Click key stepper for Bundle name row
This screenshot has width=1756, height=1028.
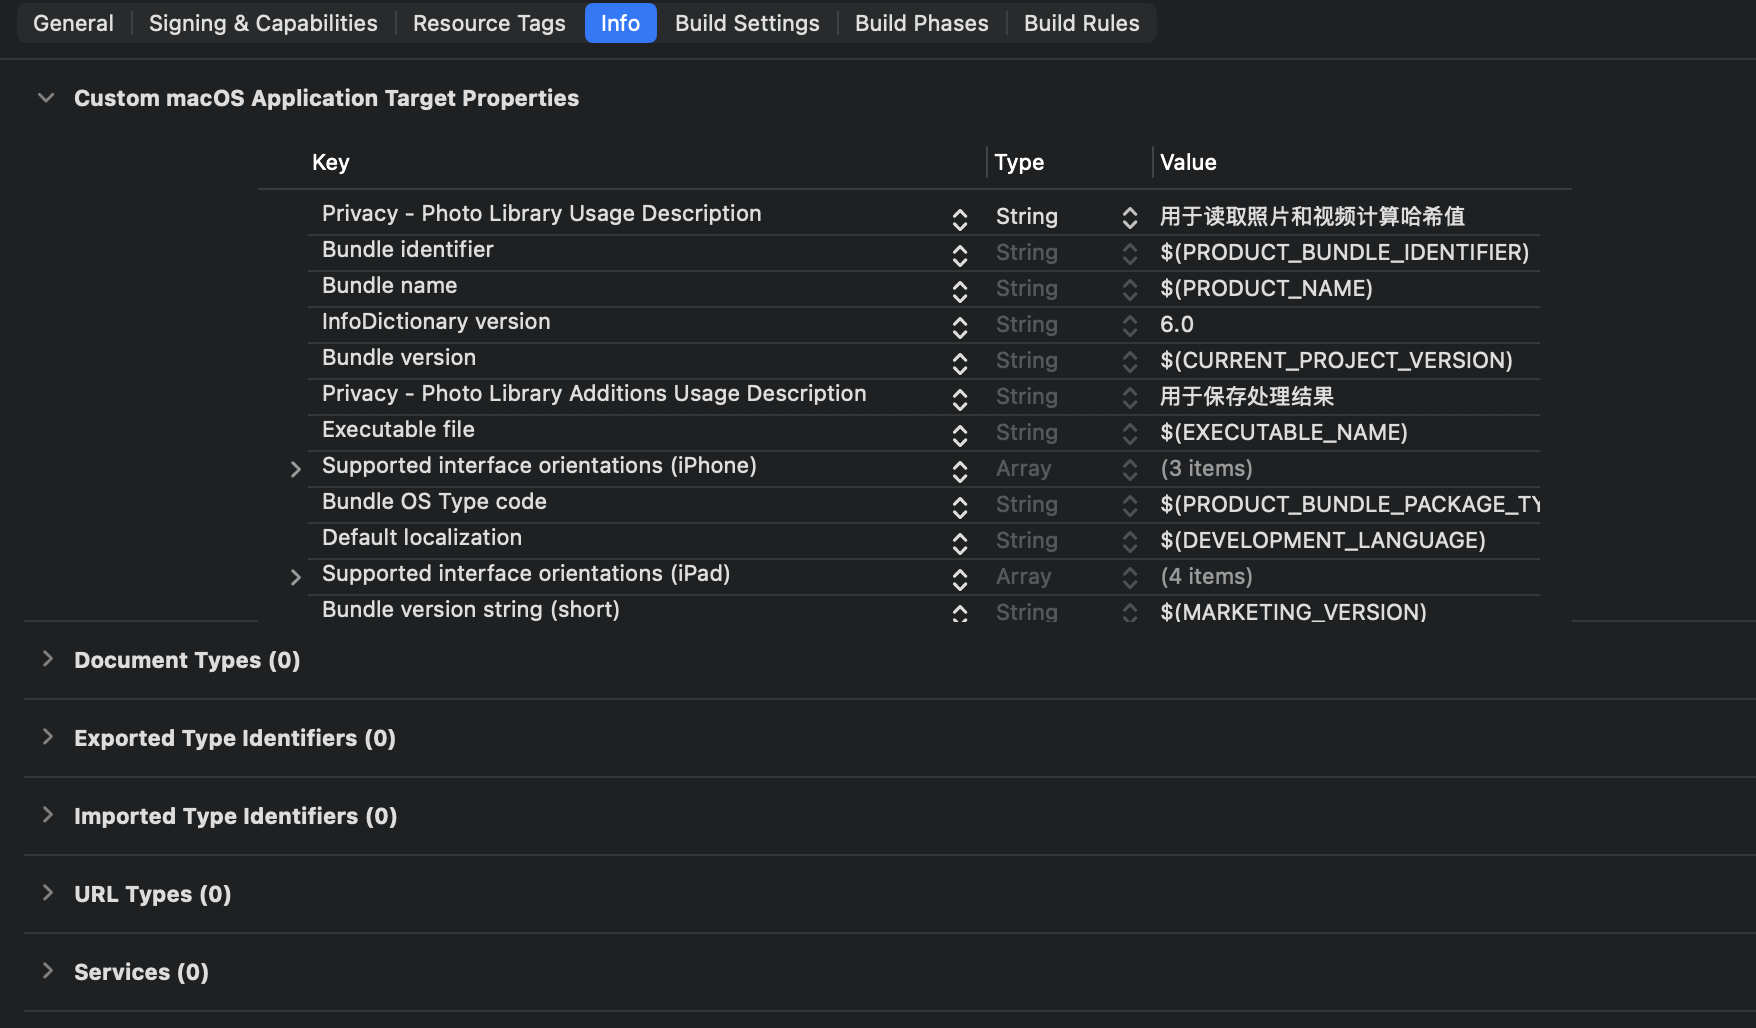point(960,290)
